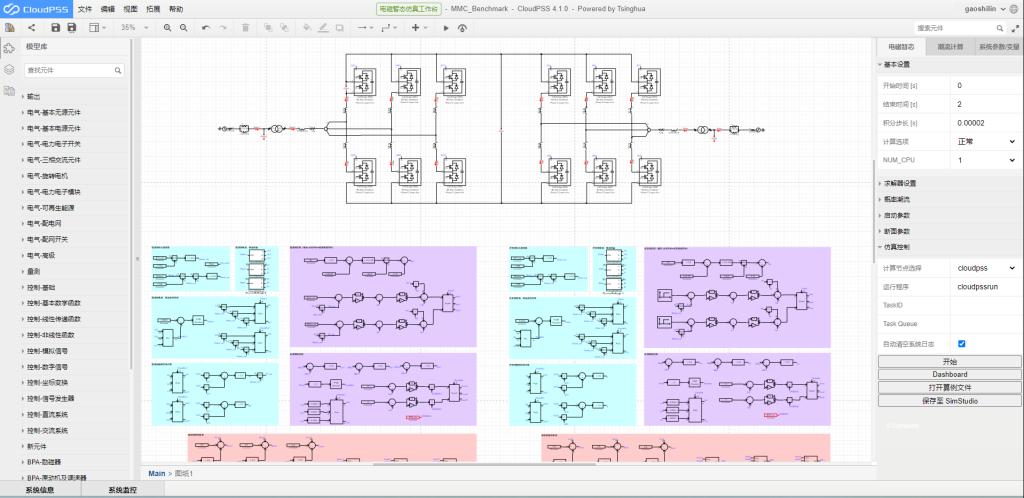Open the 计算选项 dropdown showing 正常

[x=985, y=141]
